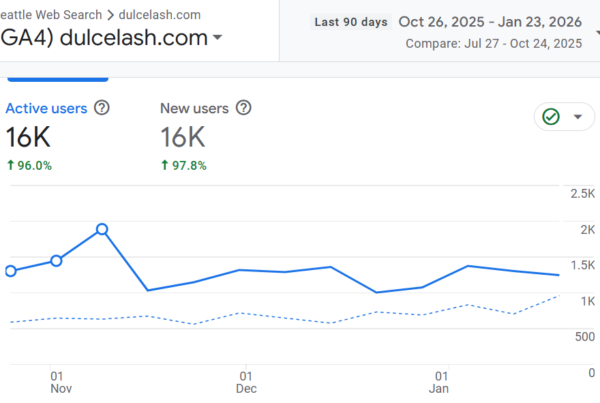Click the green up arrow beside 96.0%
The width and height of the screenshot is (600, 403).
click(10, 166)
